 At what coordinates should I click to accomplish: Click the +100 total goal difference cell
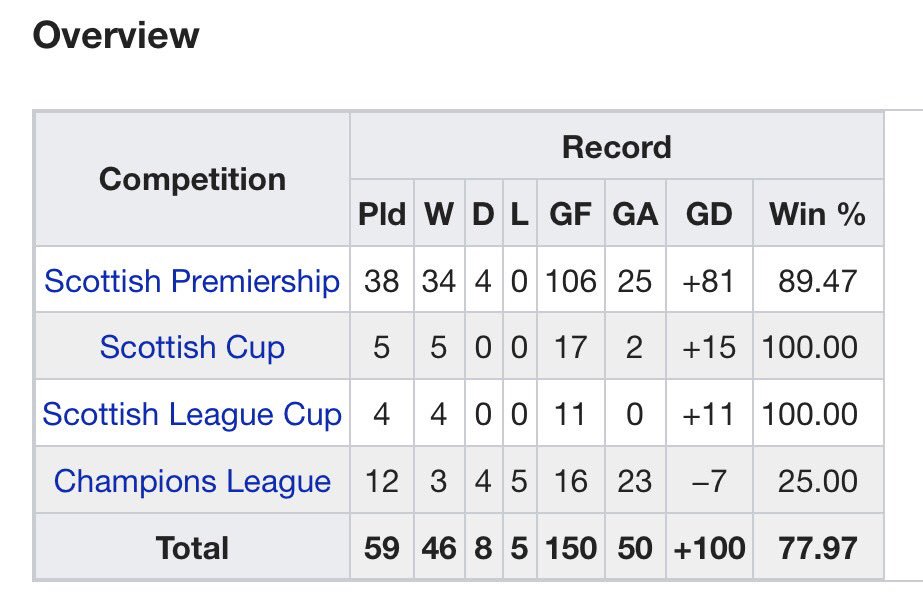click(x=709, y=548)
